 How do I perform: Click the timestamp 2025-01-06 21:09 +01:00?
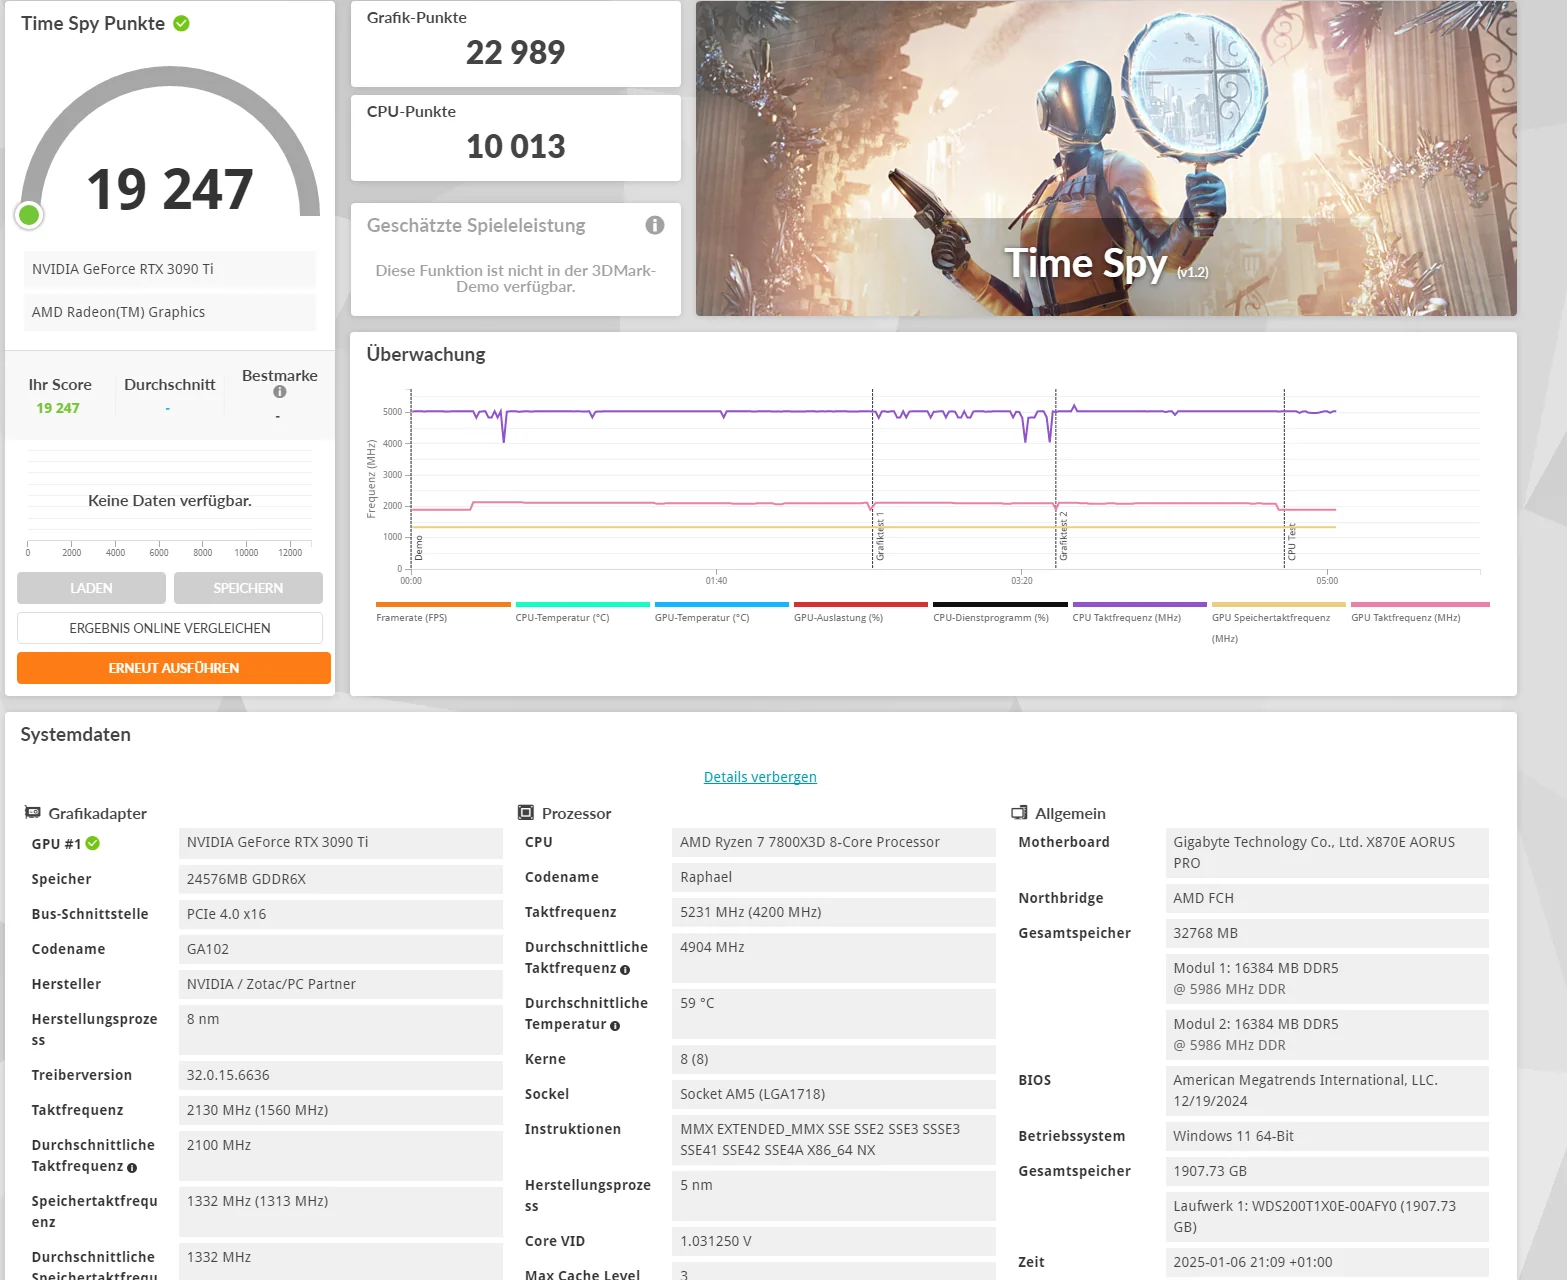1327,1262
